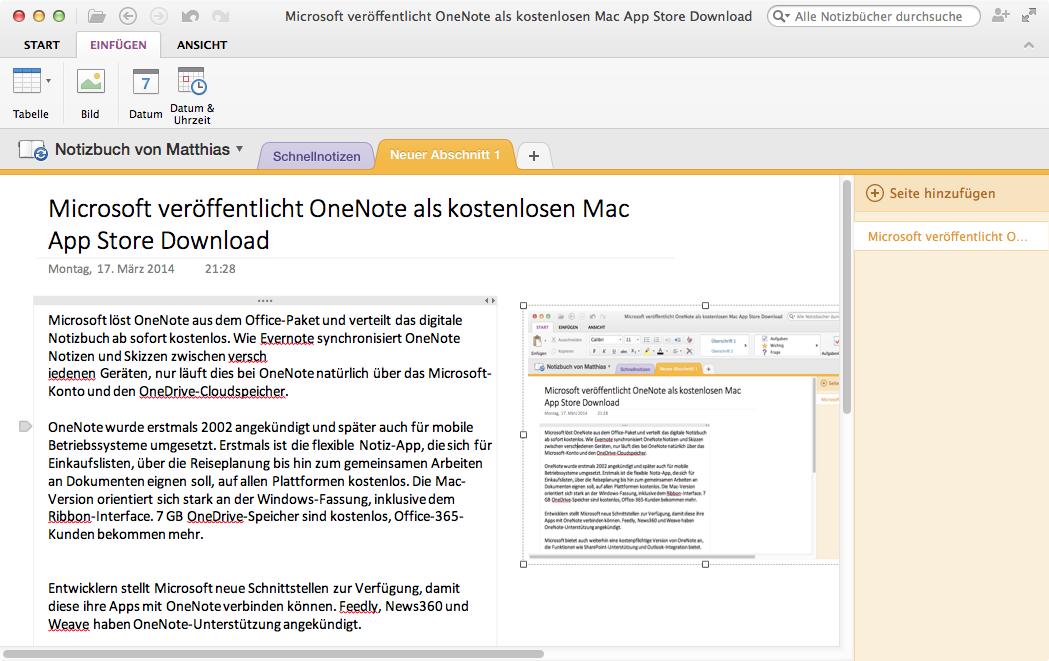The height and width of the screenshot is (661, 1049).
Task: Open the ANSICHT tab
Action: click(202, 45)
